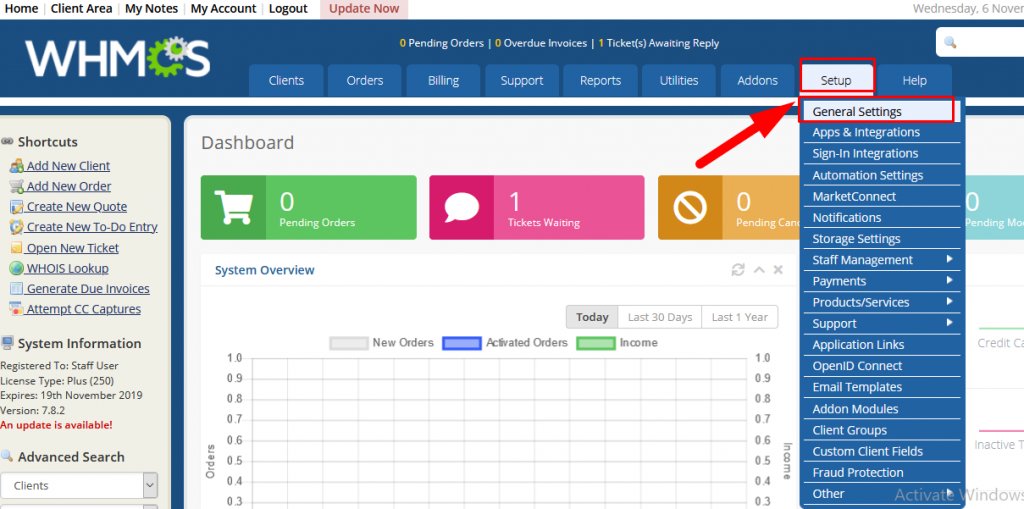Select OpenID Connect menu item
This screenshot has height=509, width=1024.
880,366
